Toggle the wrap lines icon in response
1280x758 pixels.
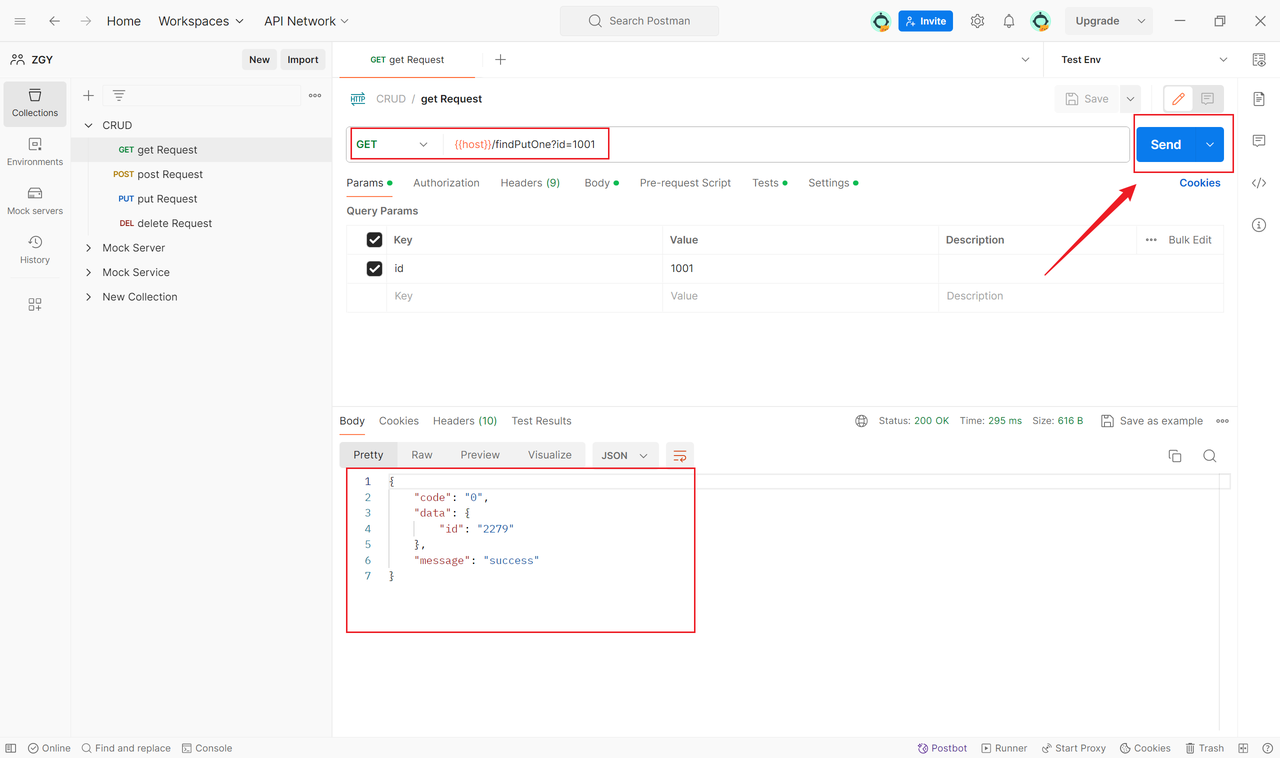[680, 456]
